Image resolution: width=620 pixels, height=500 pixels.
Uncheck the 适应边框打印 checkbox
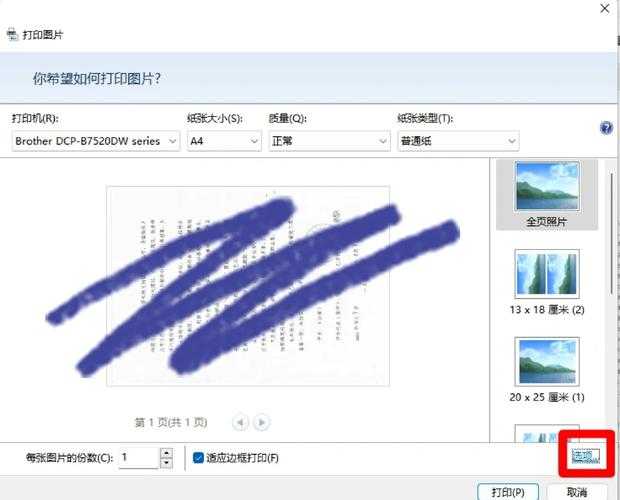tap(198, 458)
